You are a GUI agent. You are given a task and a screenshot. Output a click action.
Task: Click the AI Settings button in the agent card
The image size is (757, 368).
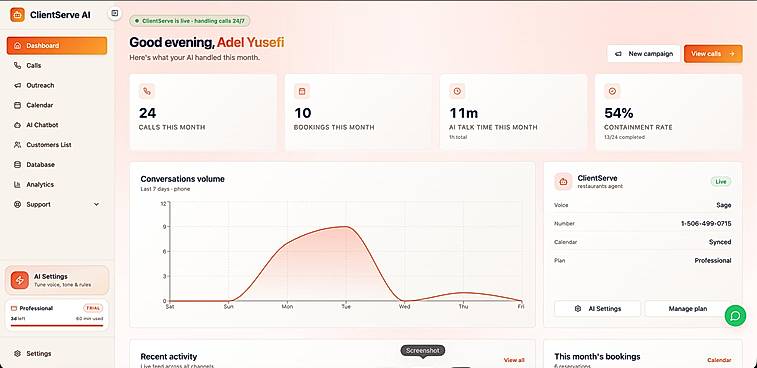(598, 309)
